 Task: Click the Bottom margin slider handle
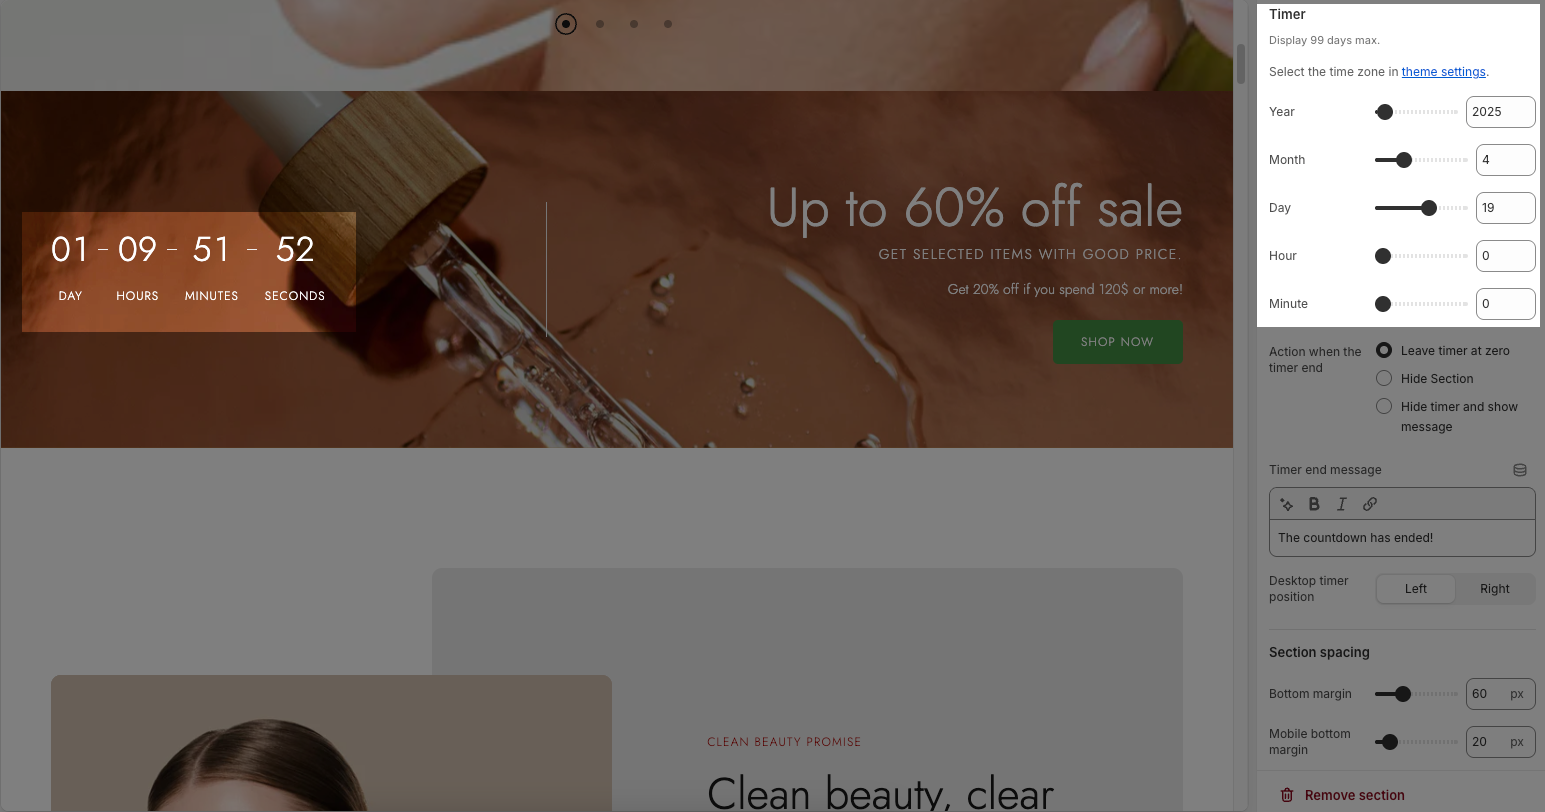[1403, 694]
